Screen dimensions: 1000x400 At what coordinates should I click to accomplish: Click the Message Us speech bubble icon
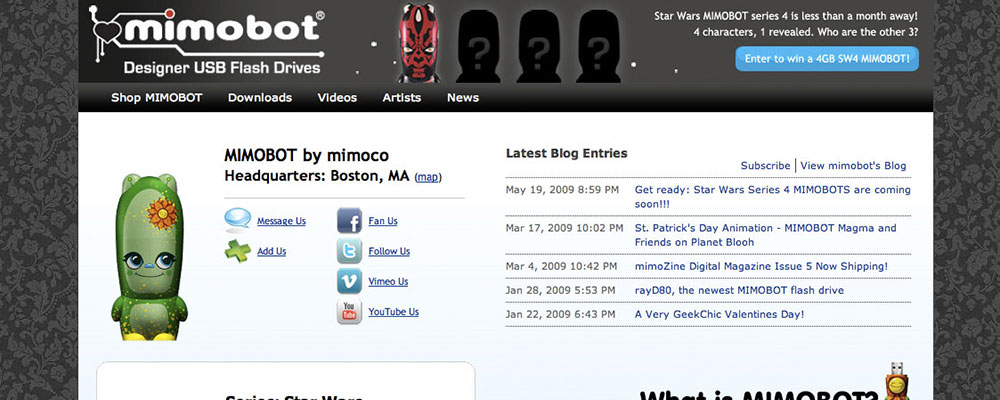(x=237, y=220)
